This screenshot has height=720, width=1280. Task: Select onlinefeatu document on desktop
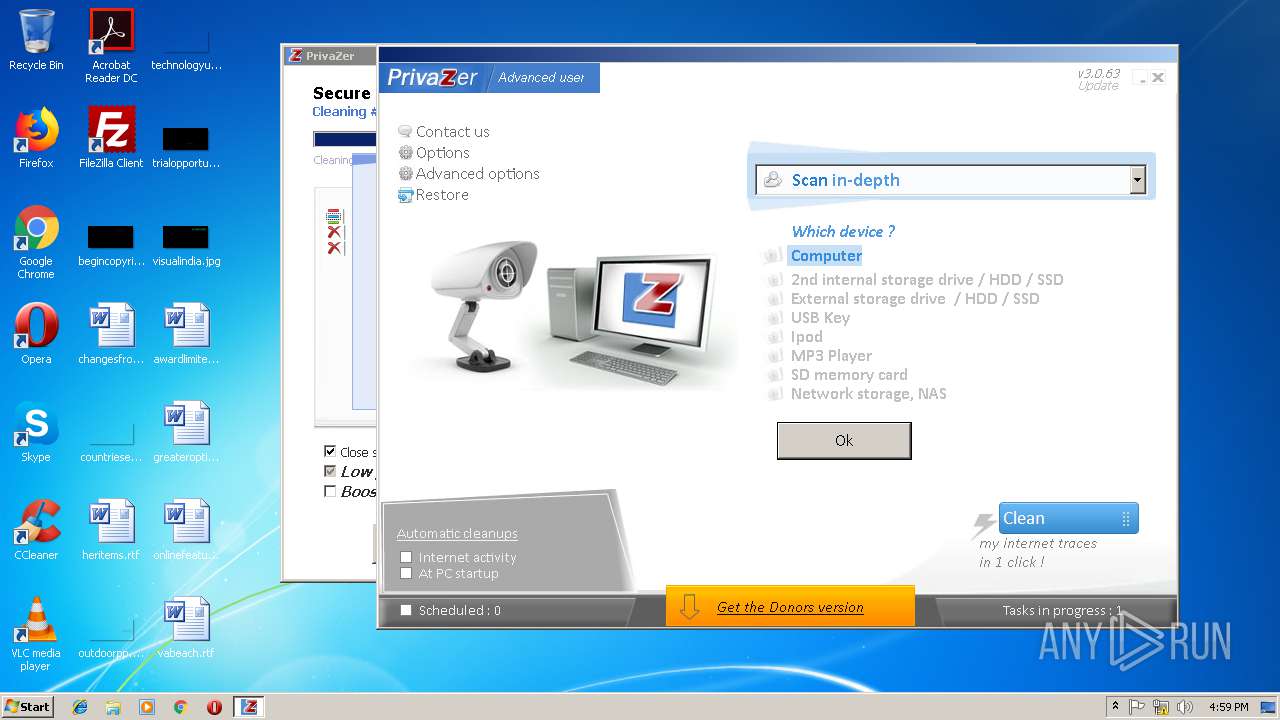point(186,530)
